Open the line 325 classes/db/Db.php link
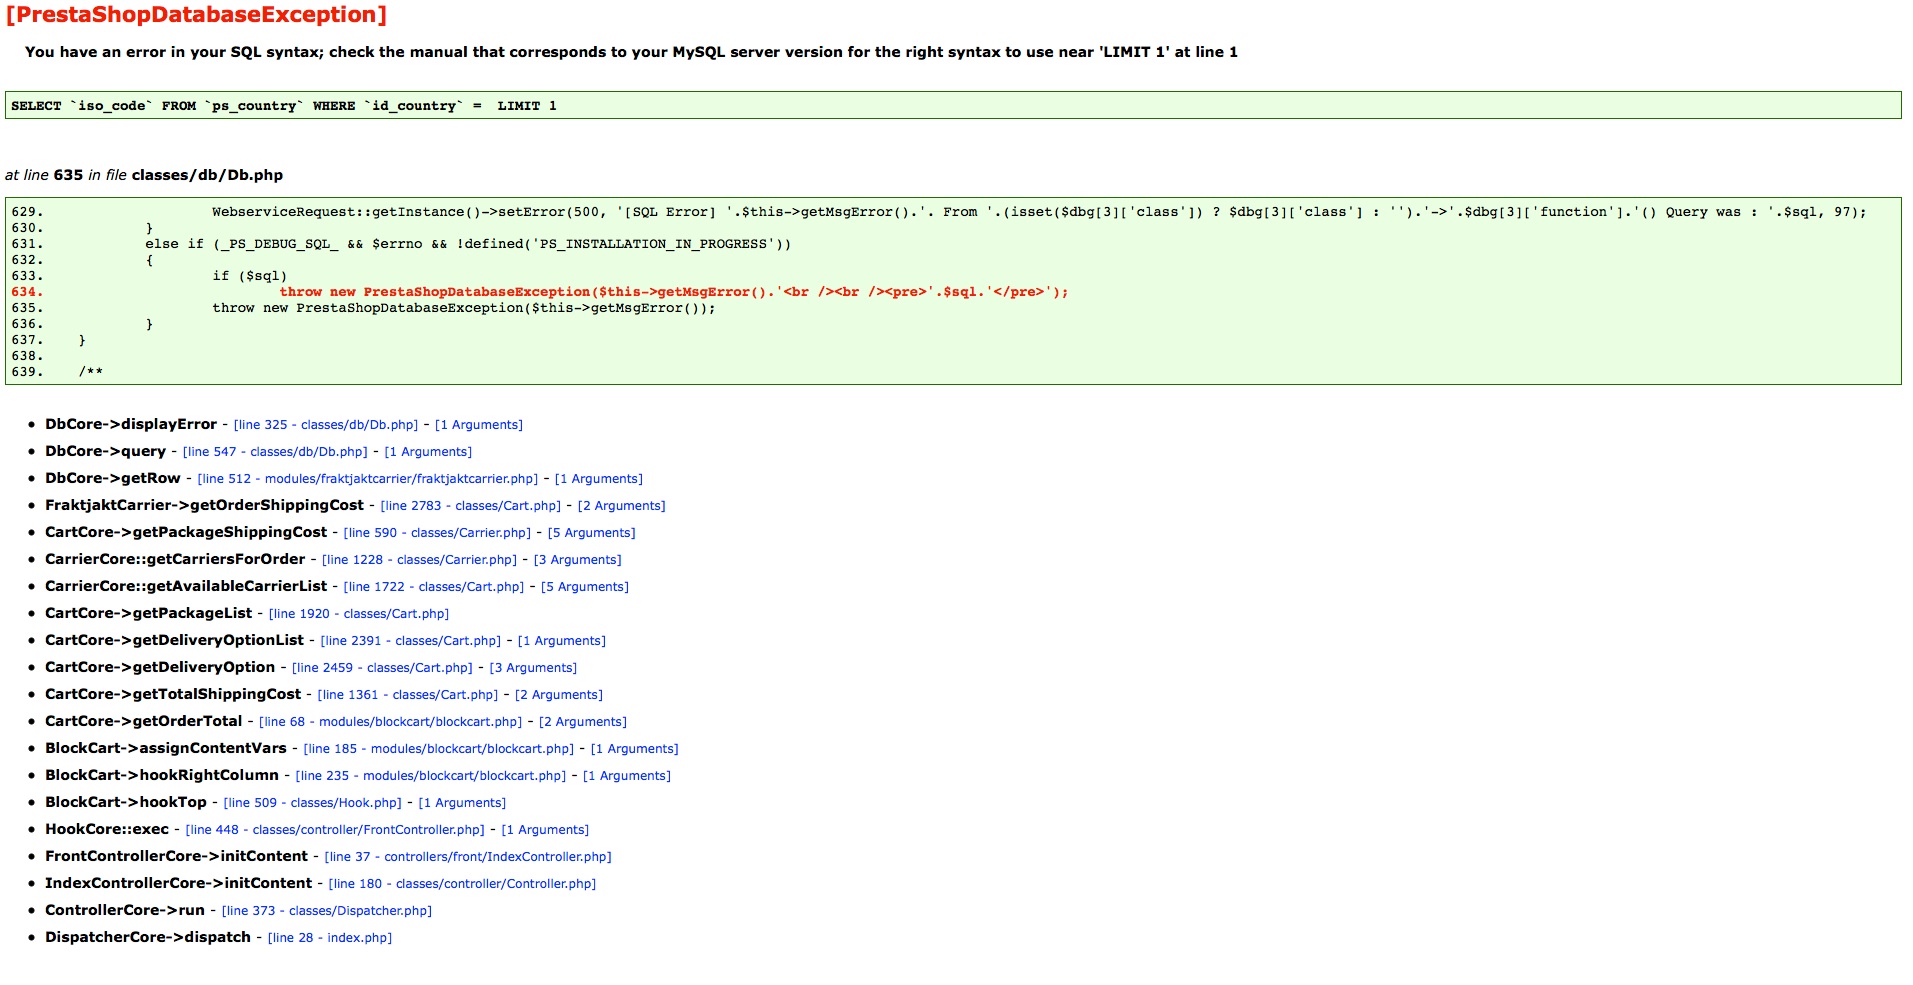The width and height of the screenshot is (1913, 985). pyautogui.click(x=326, y=425)
